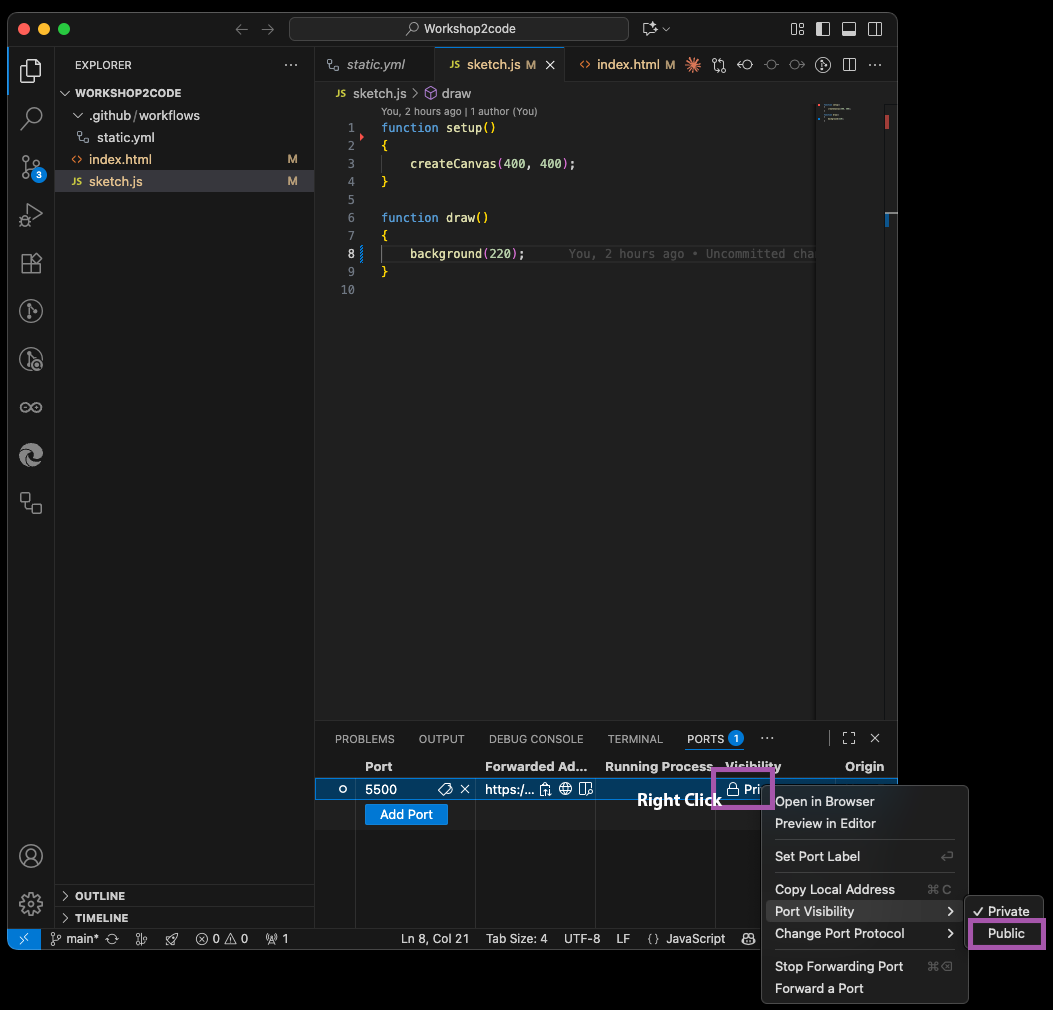Click the Add Port button
The image size is (1053, 1010).
(406, 815)
